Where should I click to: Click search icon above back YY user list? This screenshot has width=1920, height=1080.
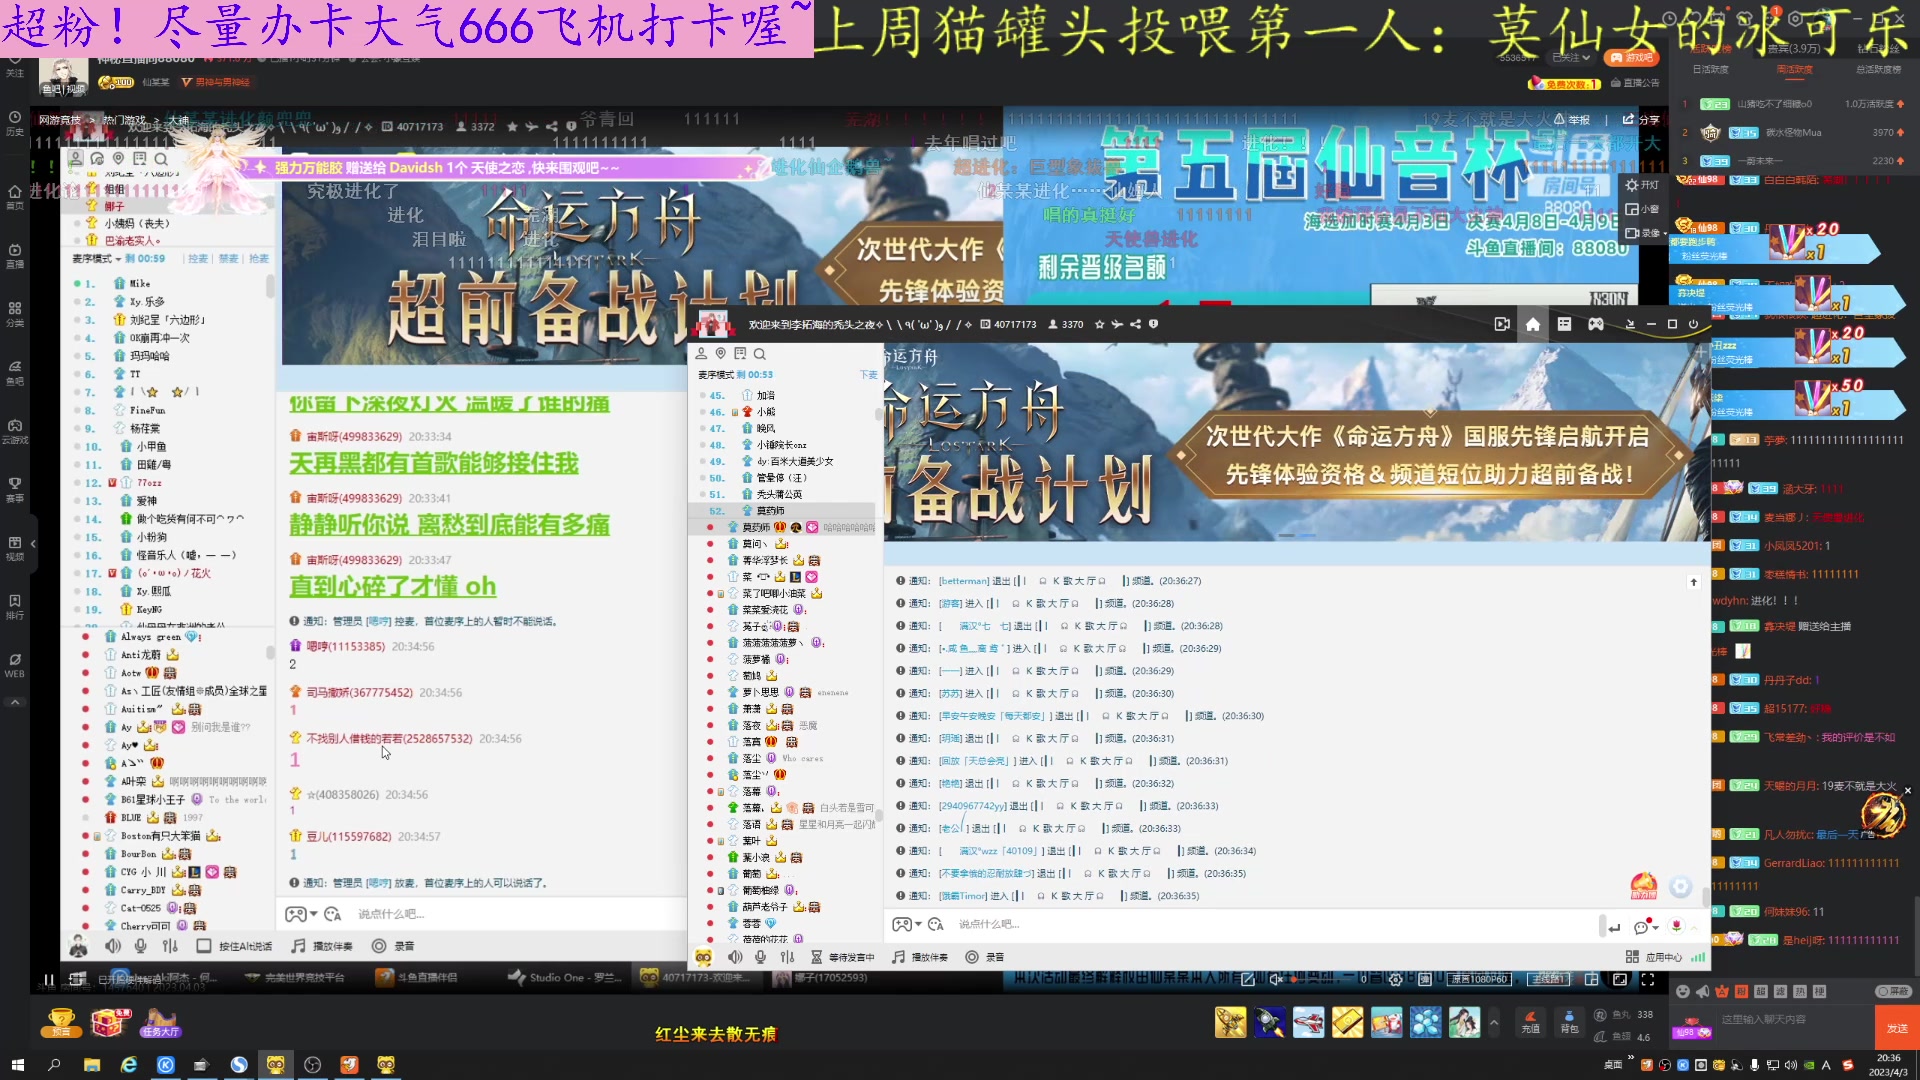[x=161, y=159]
